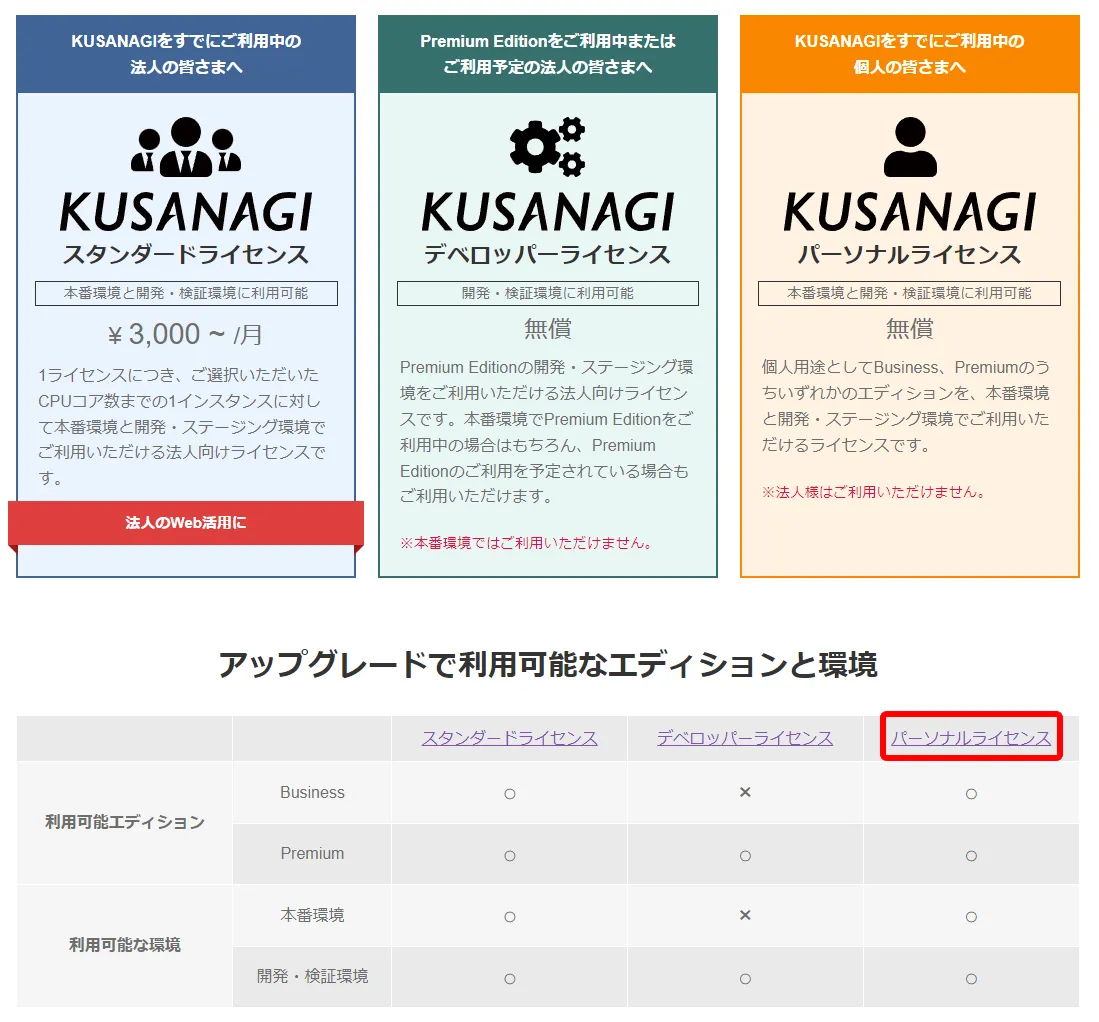Click the アップグレードで利用可能なエディションと環境 heading
The image size is (1099, 1022).
(547, 665)
